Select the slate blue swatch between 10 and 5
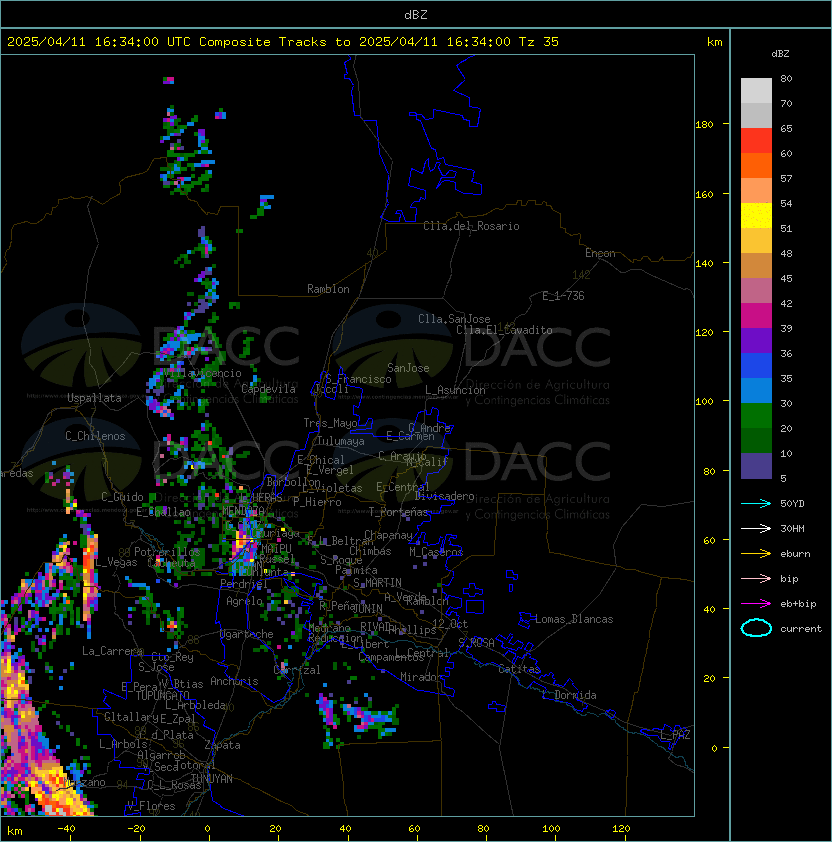Viewport: 832px width, 842px height. (x=756, y=466)
